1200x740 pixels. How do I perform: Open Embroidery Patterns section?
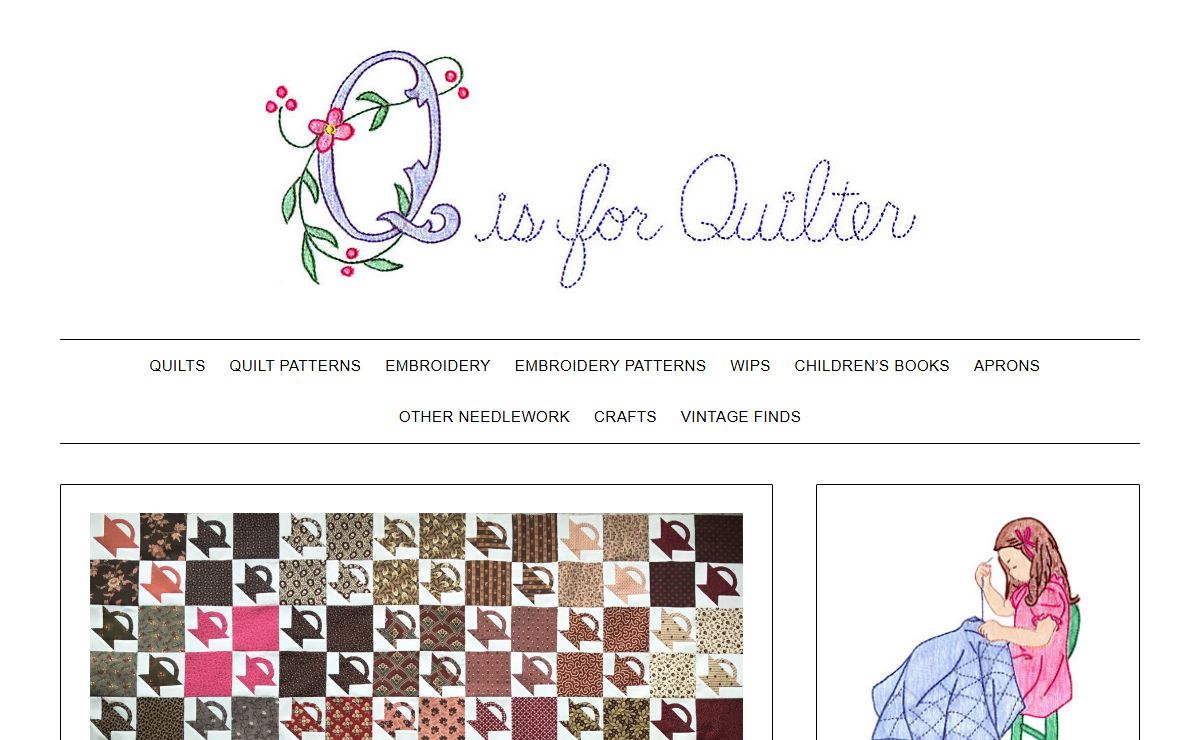610,366
